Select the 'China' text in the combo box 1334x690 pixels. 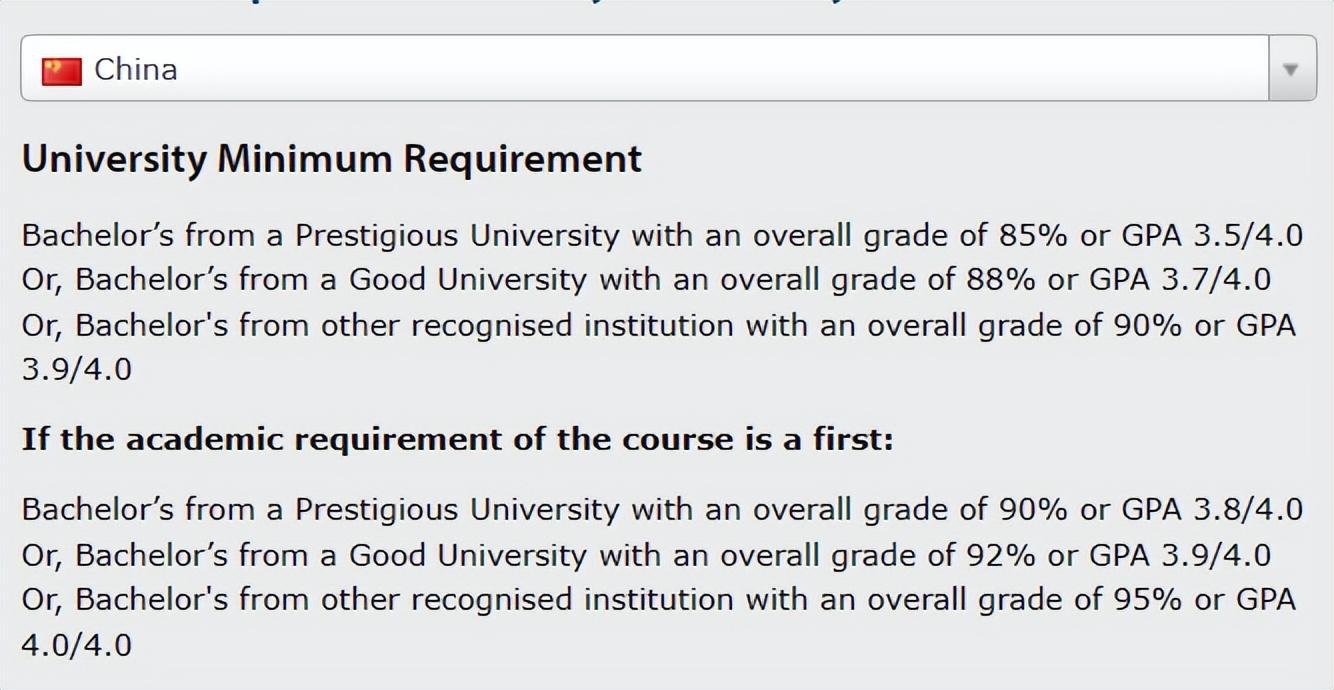pyautogui.click(x=136, y=69)
